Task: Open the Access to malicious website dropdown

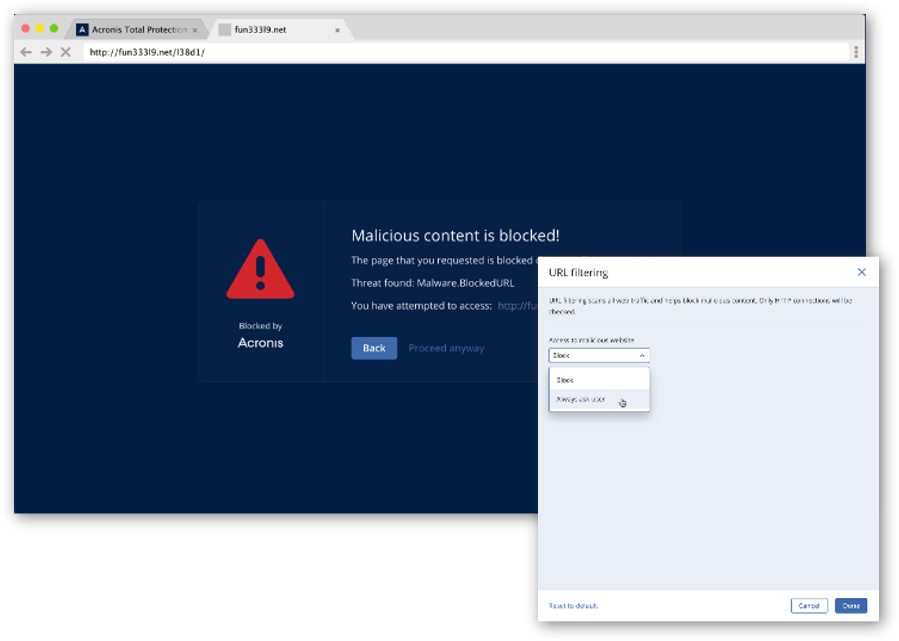Action: pos(599,355)
